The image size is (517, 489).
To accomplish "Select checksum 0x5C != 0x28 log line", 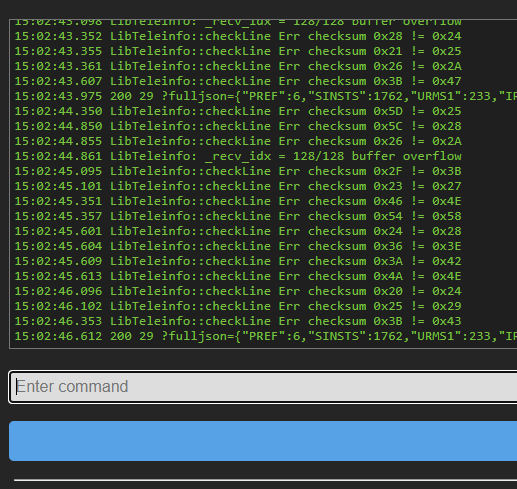I will (238, 126).
